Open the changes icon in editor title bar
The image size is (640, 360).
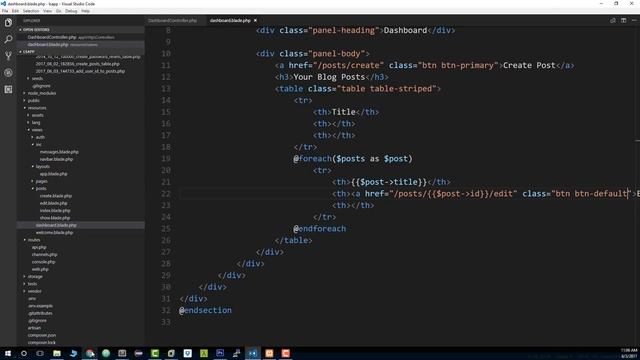pyautogui.click(x=613, y=20)
